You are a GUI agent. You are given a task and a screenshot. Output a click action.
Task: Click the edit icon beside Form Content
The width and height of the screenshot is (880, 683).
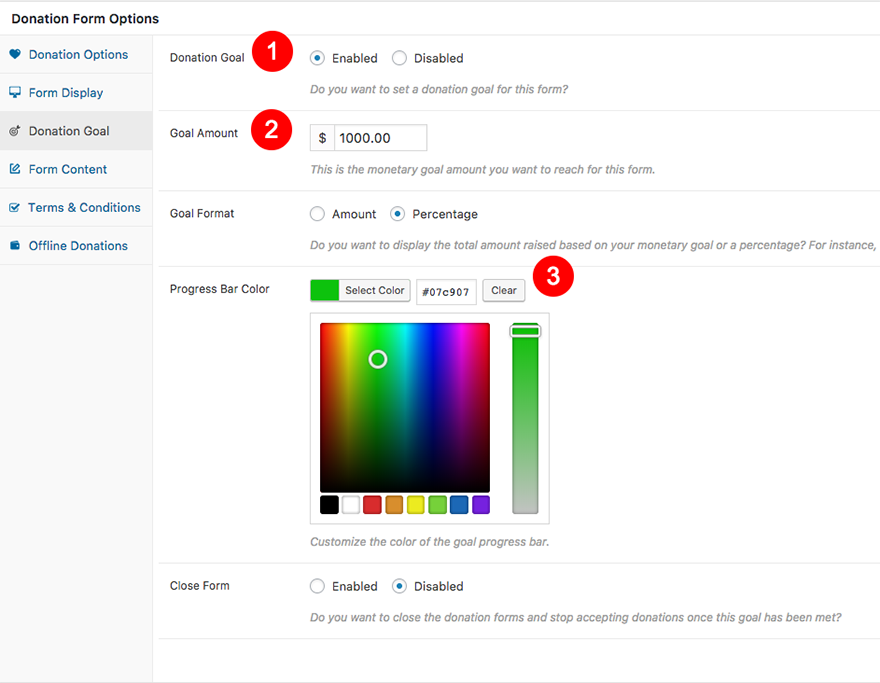(15, 169)
